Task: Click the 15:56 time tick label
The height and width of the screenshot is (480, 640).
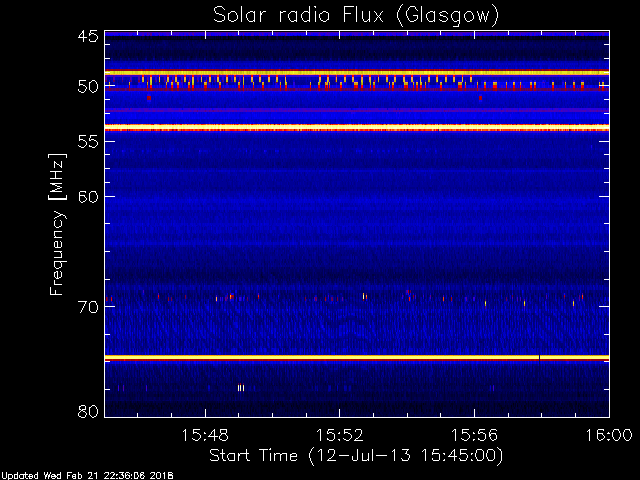Action: pyautogui.click(x=474, y=436)
